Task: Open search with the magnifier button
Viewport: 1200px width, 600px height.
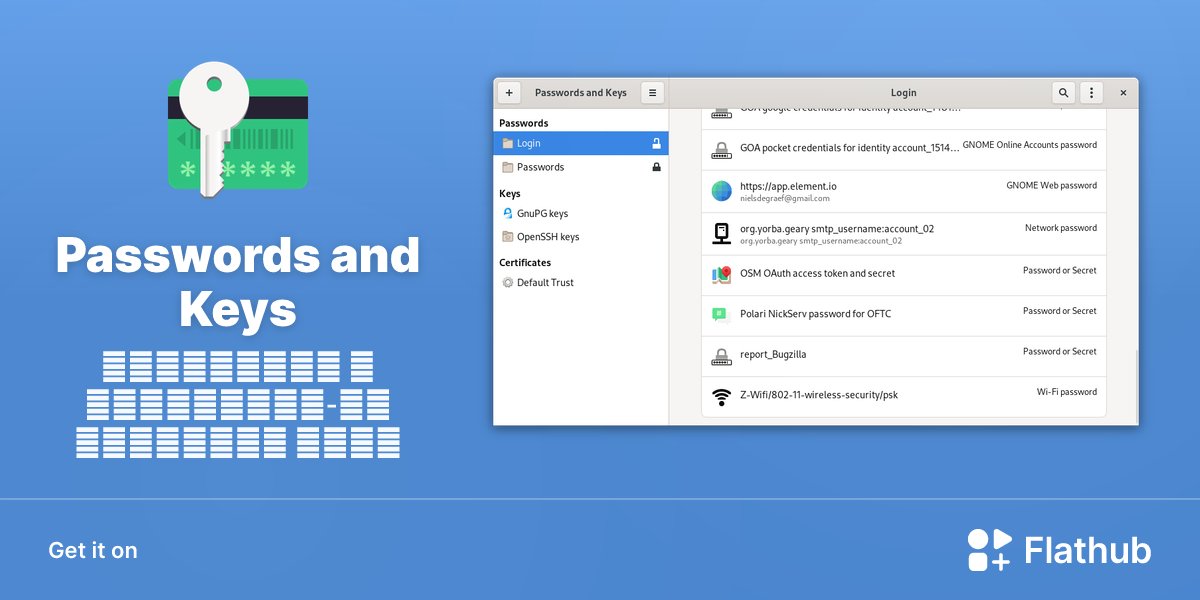Action: (1063, 93)
